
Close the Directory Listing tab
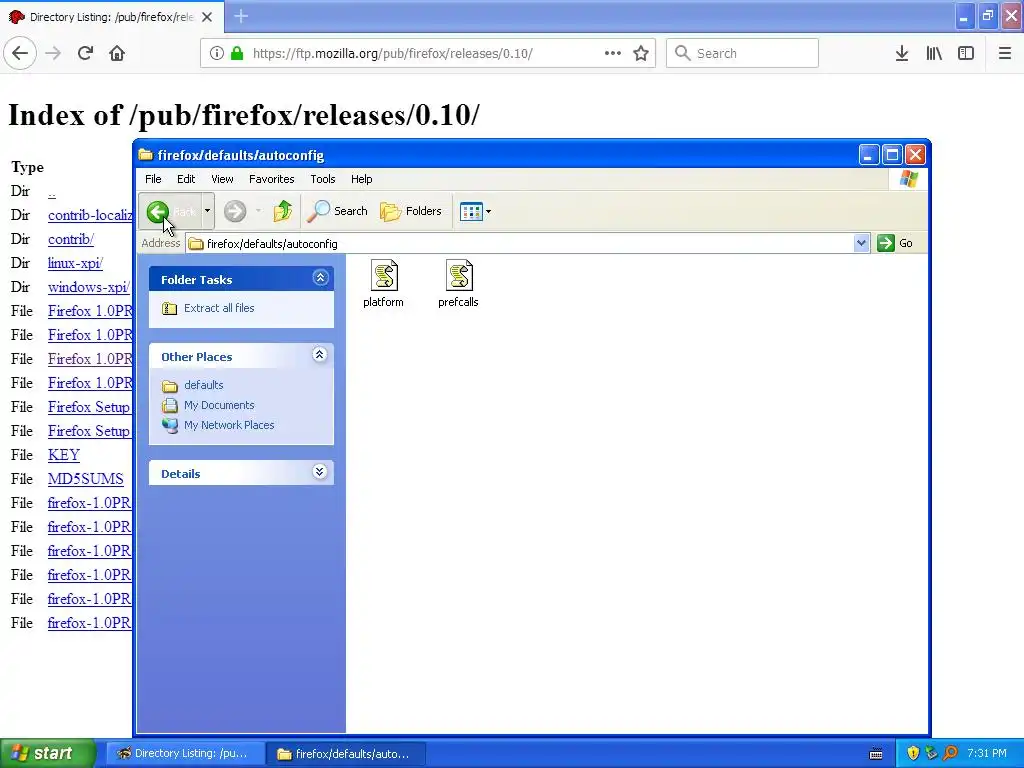coord(207,17)
